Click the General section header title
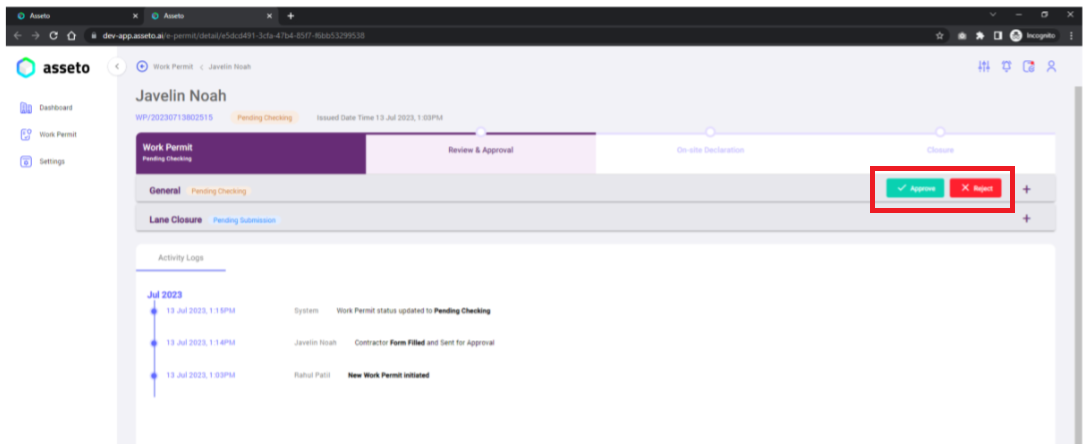The image size is (1086, 444). (x=165, y=190)
